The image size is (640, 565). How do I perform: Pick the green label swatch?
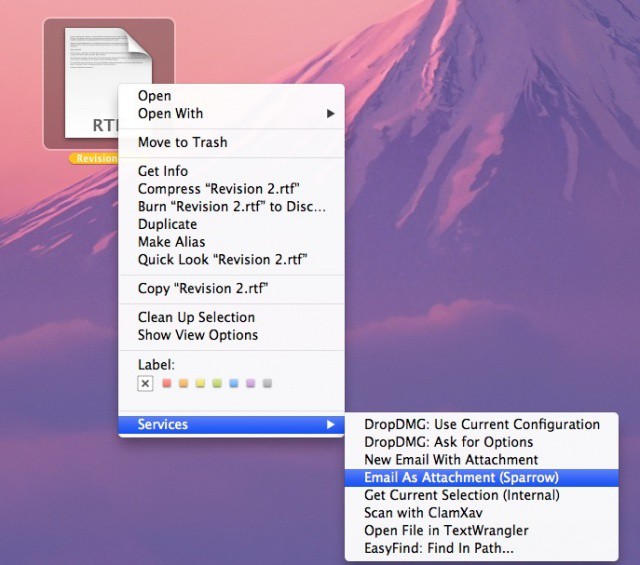(x=217, y=383)
